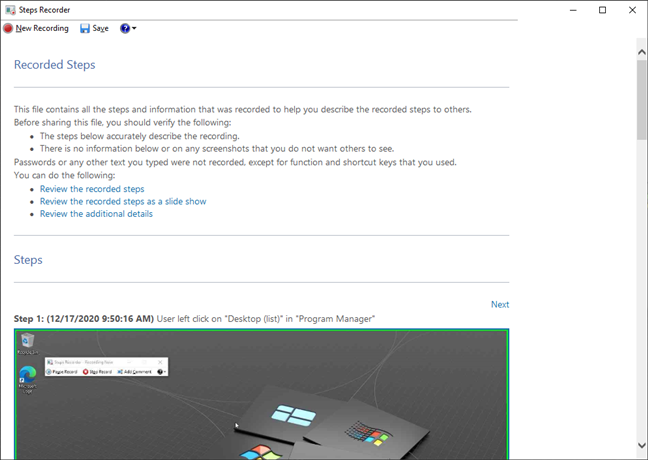
Task: Click scrollbar up arrow
Action: pos(641,52)
